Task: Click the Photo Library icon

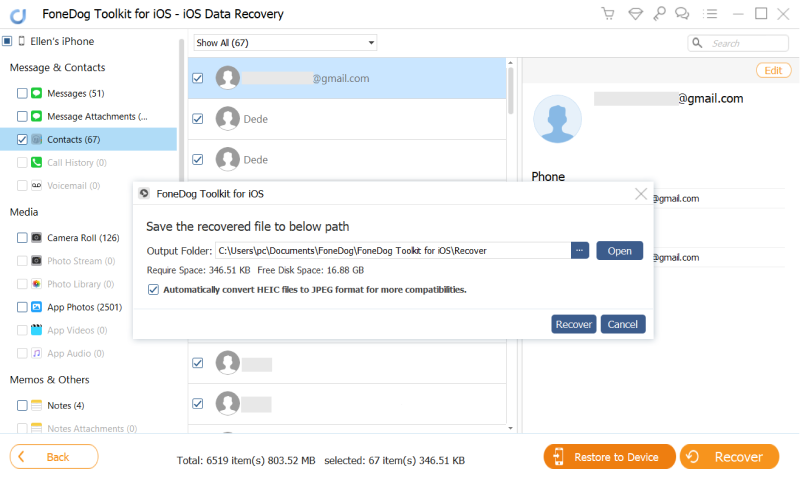Action: [x=36, y=284]
